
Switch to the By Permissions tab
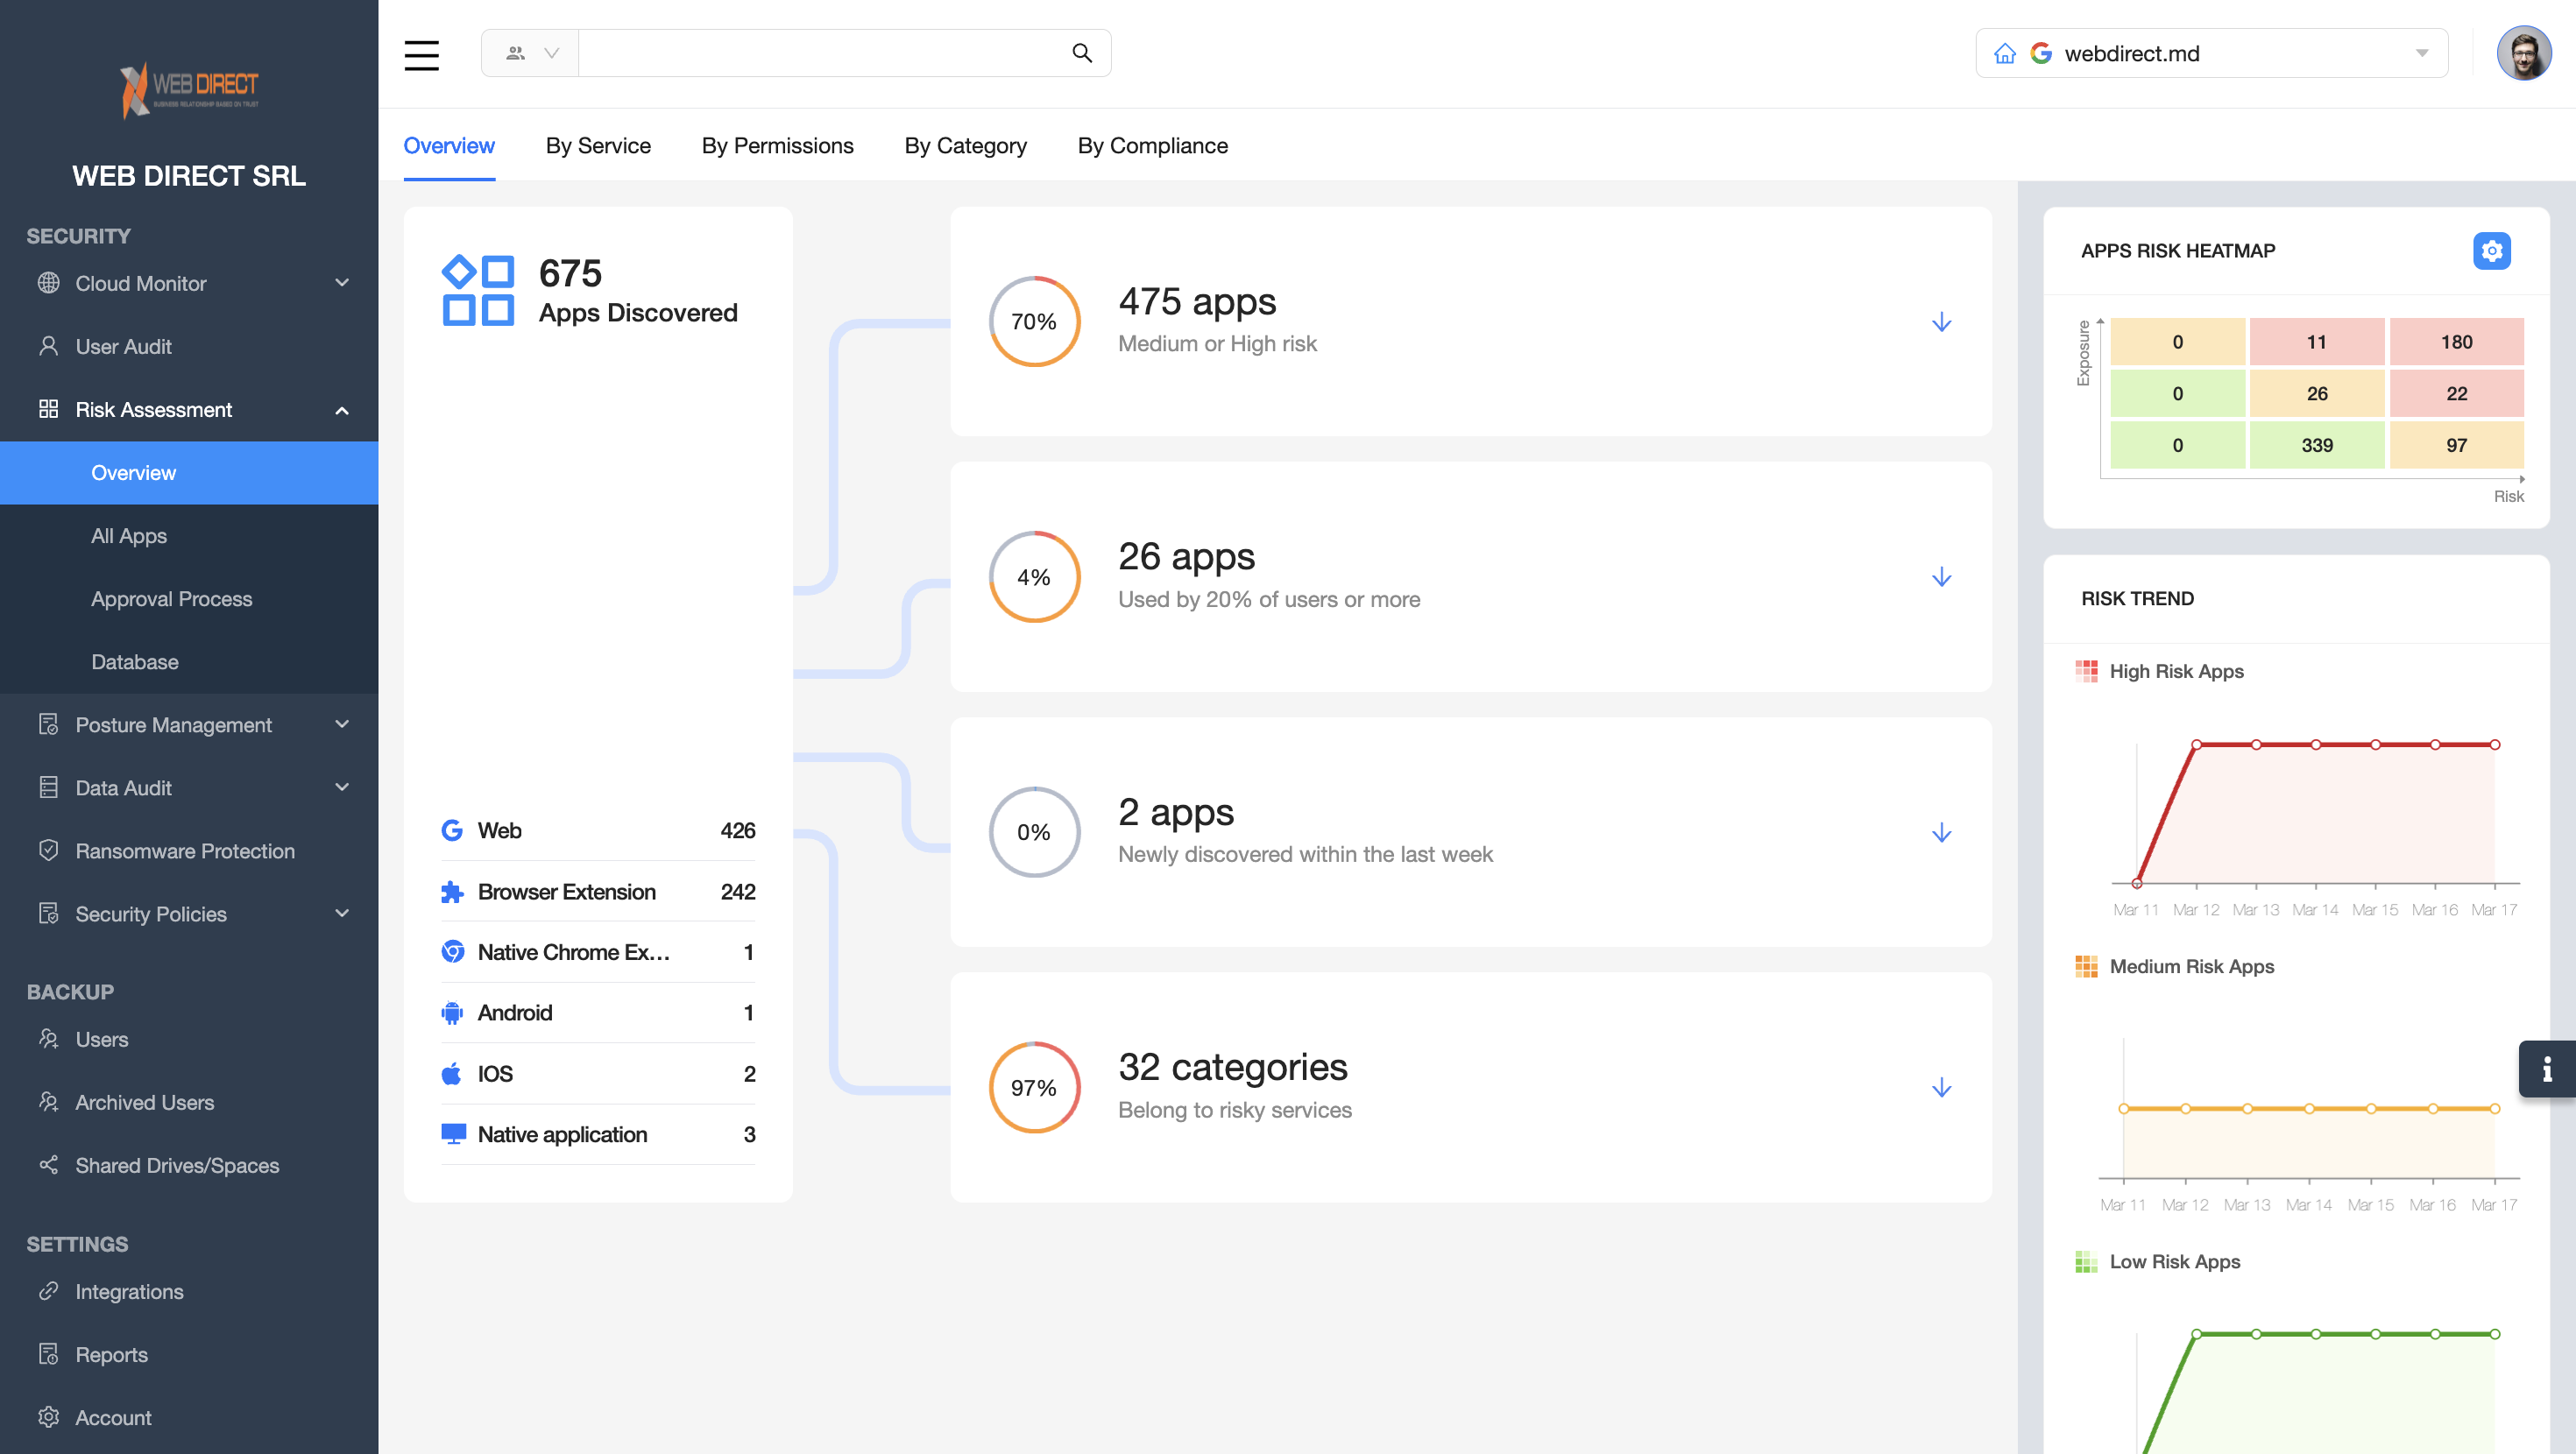click(777, 146)
